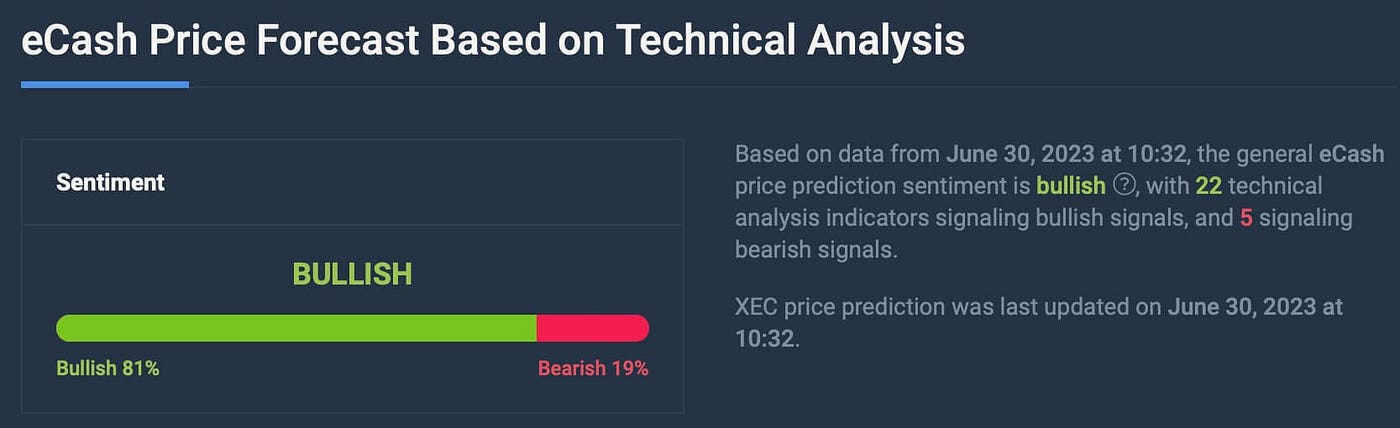The height and width of the screenshot is (428, 1400).
Task: Click the green bullish word in the description
Action: [x=1071, y=186]
